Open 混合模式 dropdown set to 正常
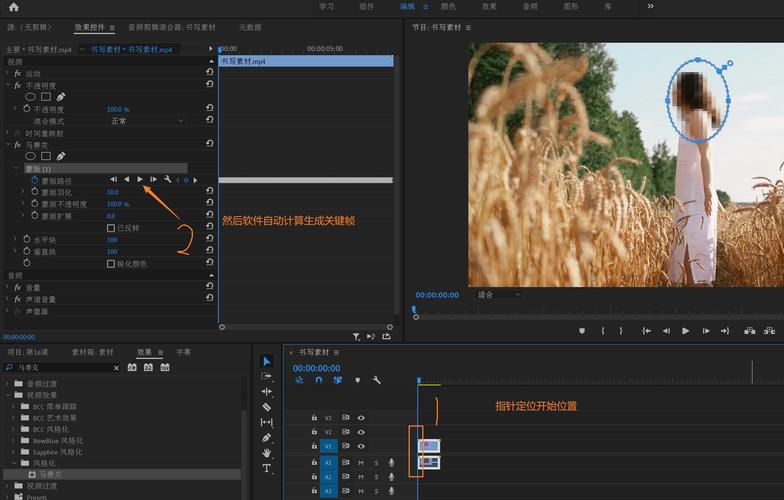The height and width of the screenshot is (500, 784). (x=146, y=121)
